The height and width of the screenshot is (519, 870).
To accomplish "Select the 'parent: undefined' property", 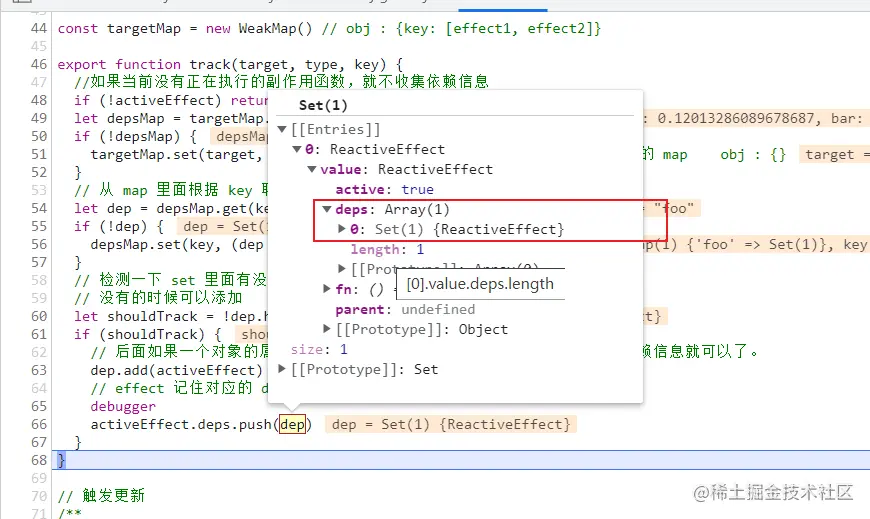I will coord(405,309).
